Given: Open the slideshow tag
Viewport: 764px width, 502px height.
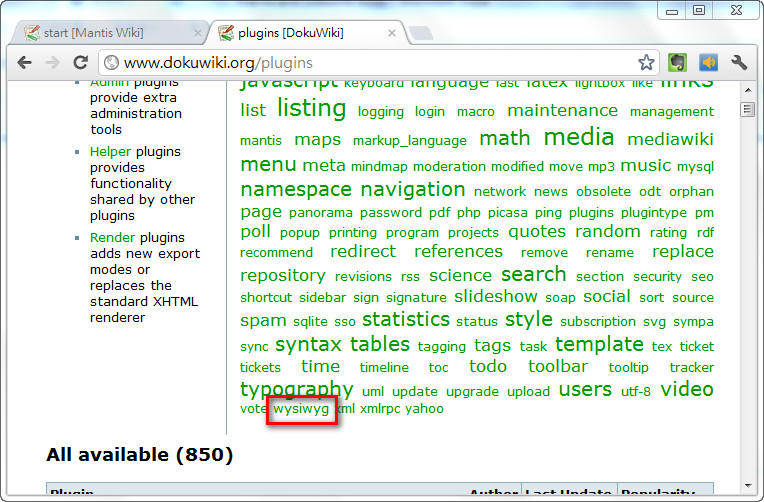Looking at the screenshot, I should [x=496, y=296].
